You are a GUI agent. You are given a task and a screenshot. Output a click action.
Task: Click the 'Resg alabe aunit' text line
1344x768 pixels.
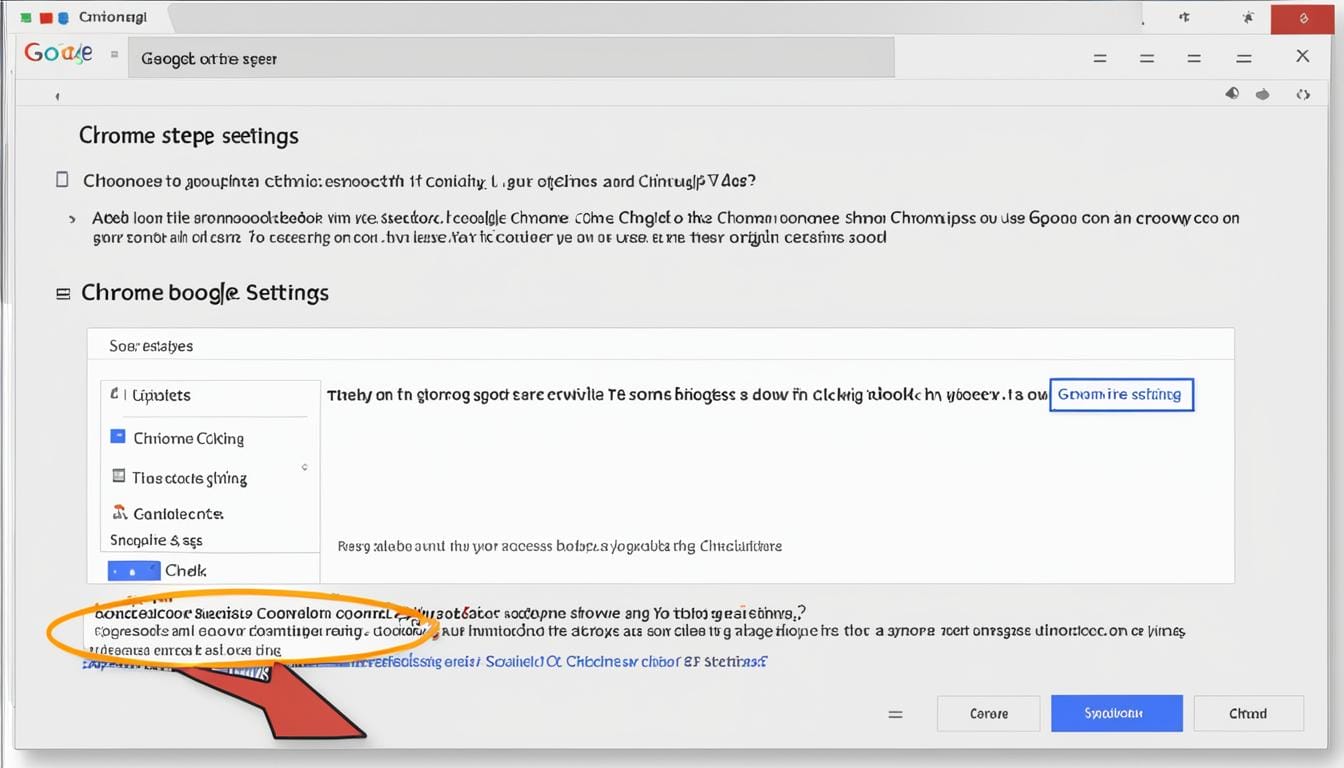tap(560, 546)
